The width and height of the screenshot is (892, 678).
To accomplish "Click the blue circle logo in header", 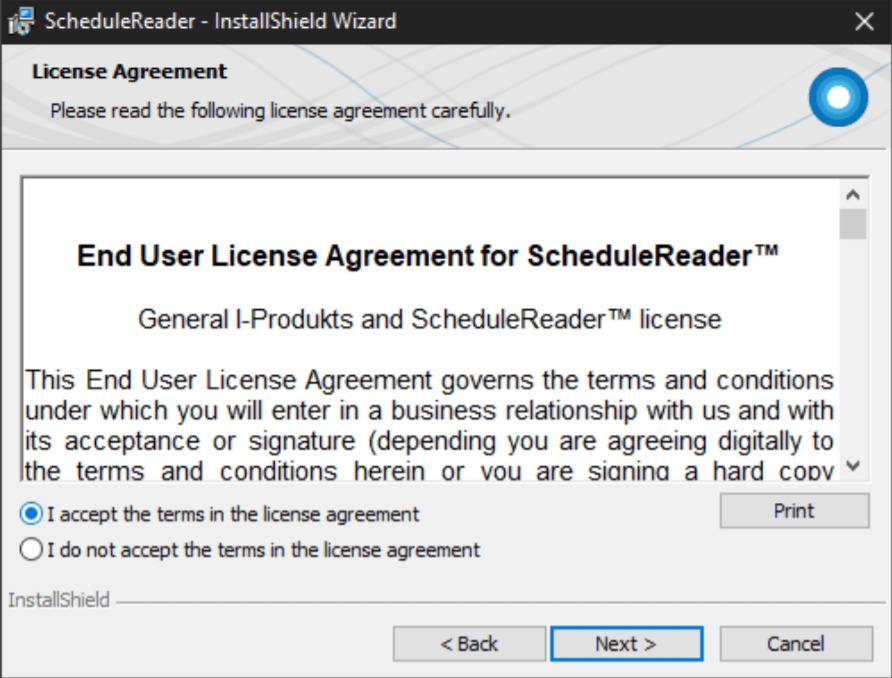I will pyautogui.click(x=839, y=97).
